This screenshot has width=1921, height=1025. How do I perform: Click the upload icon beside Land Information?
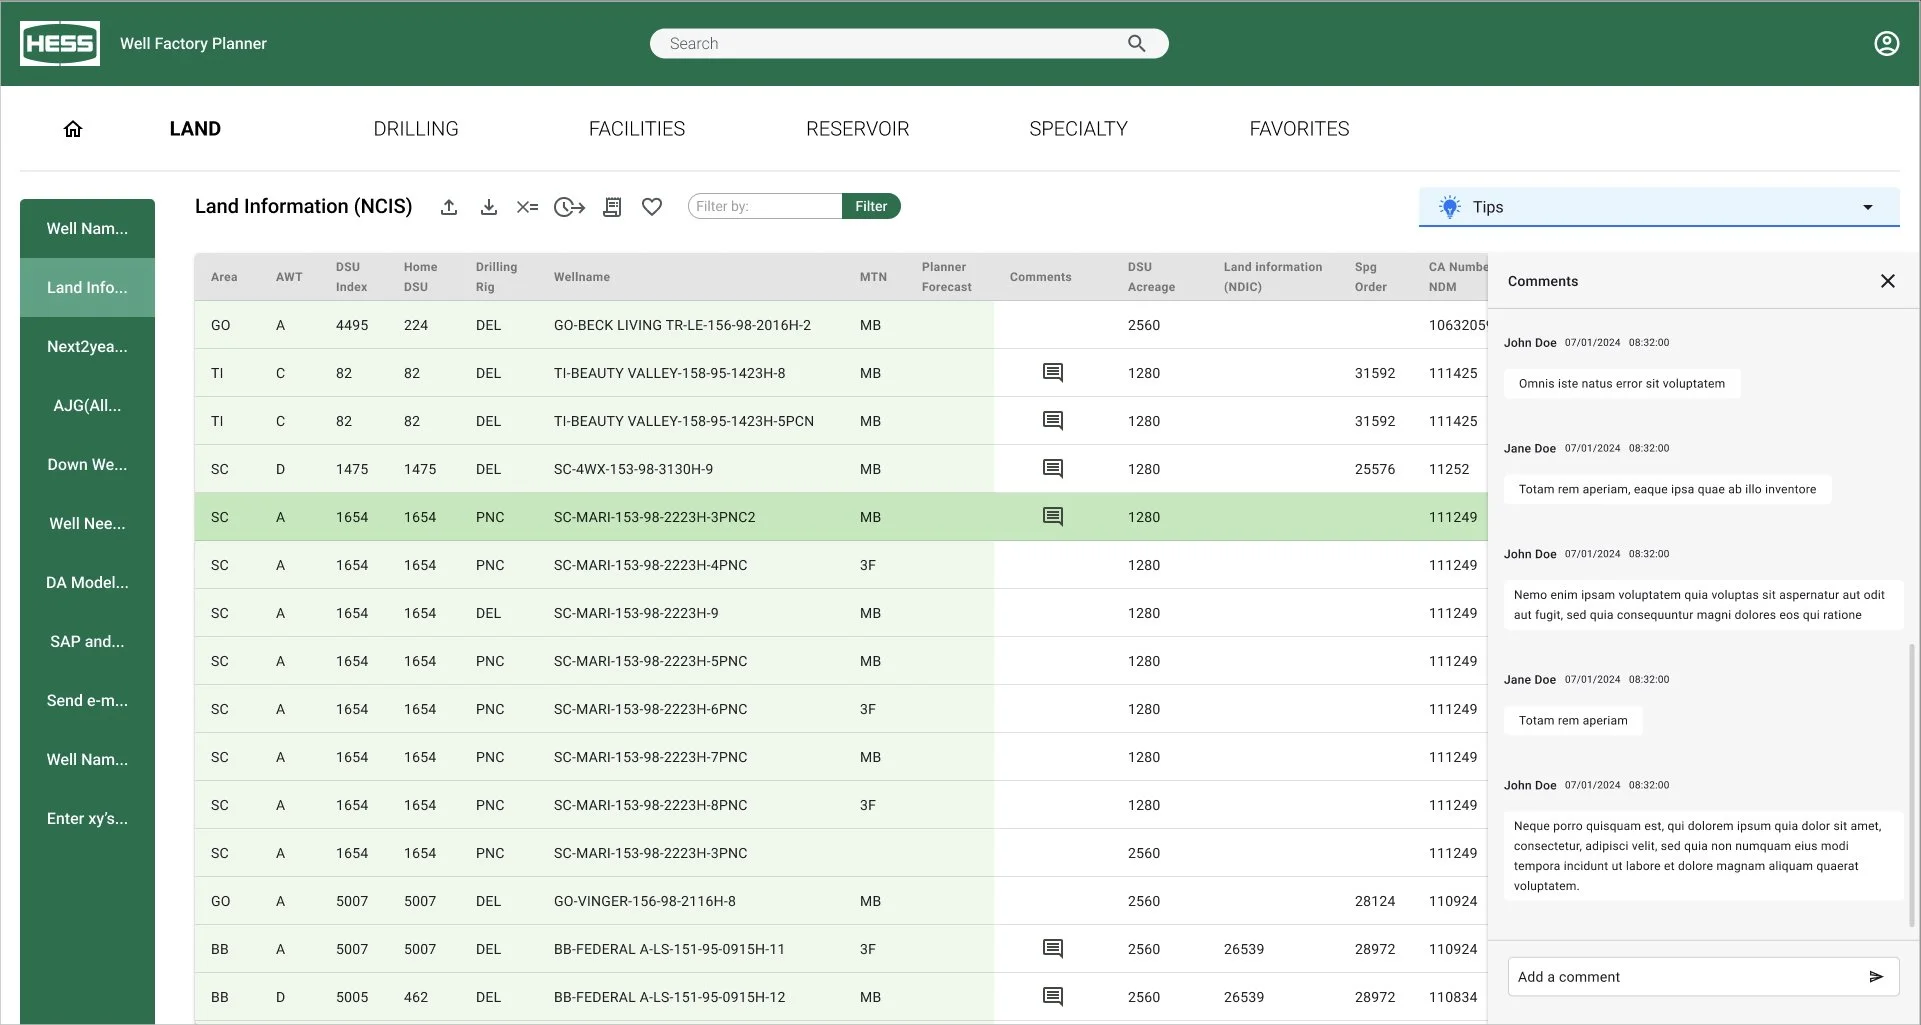pos(449,207)
